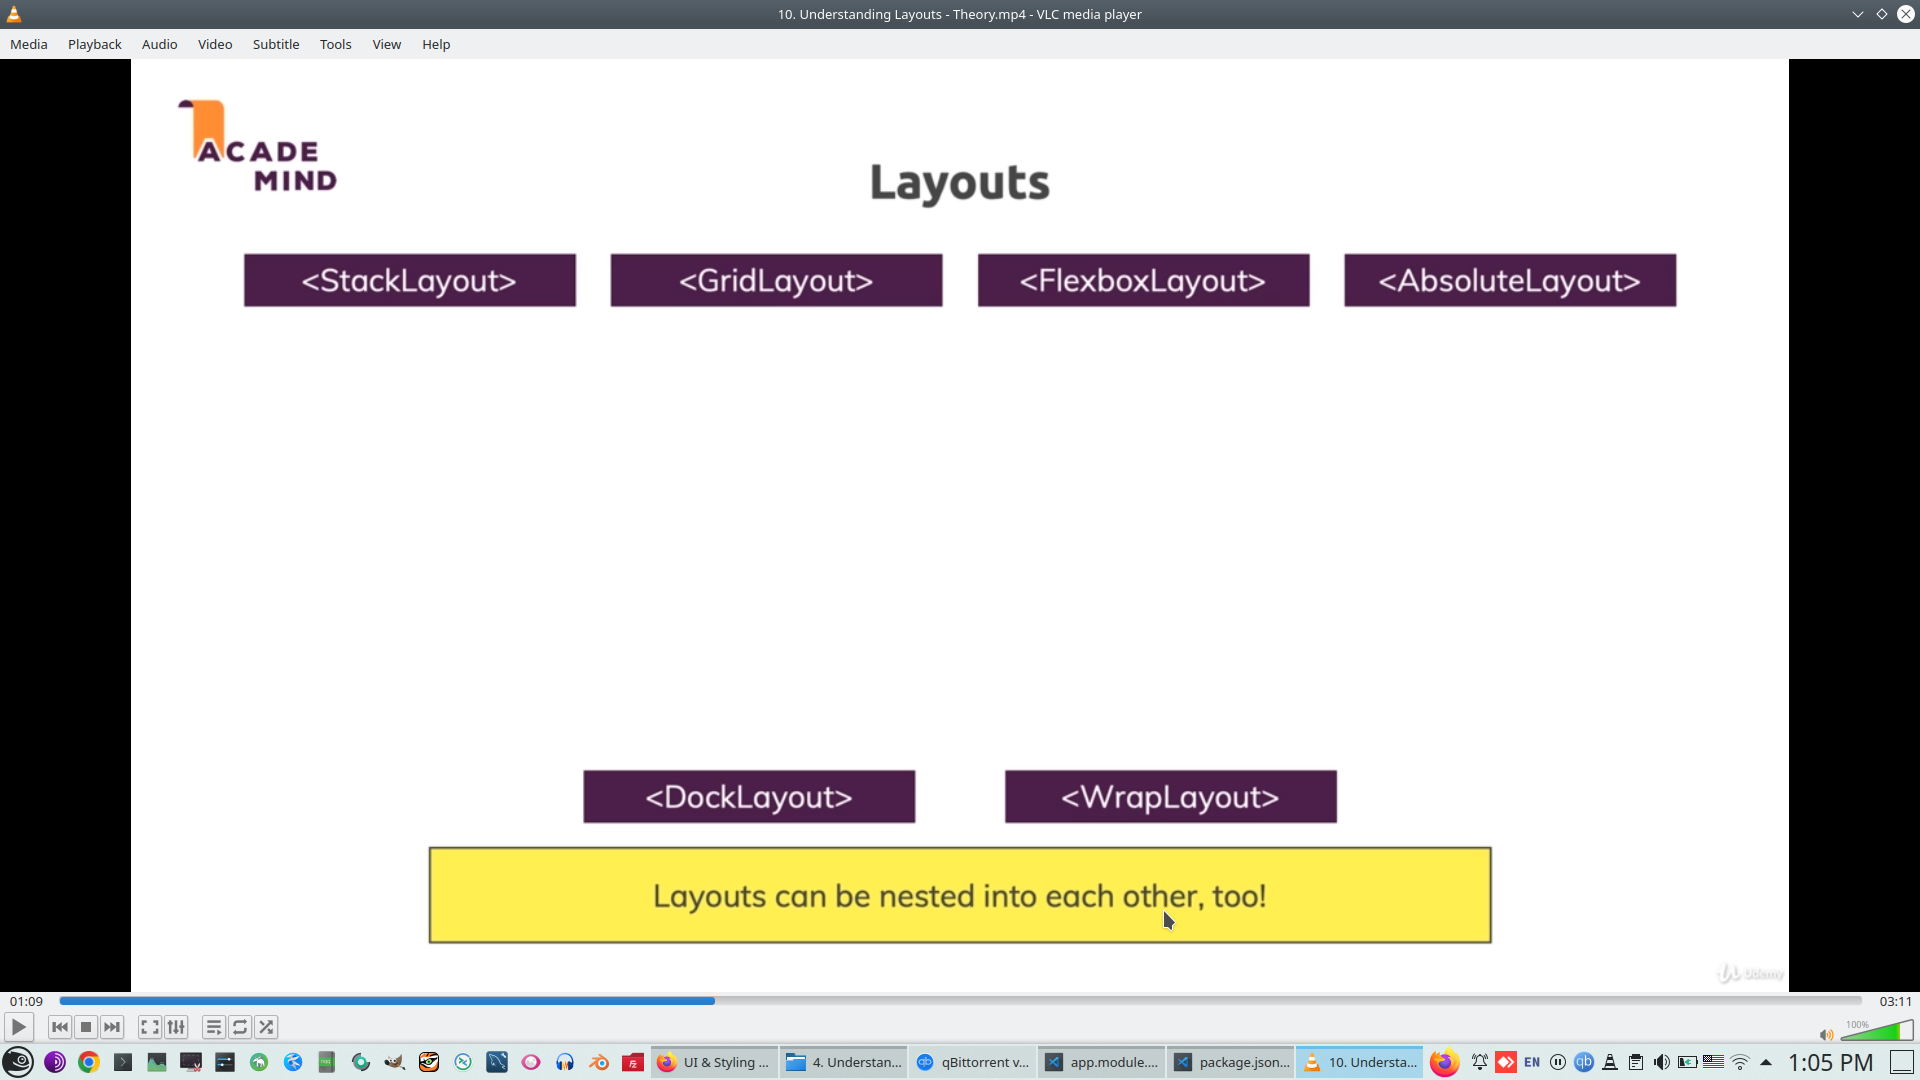Open the Subtitle menu
This screenshot has height=1080, width=1920.
276,44
